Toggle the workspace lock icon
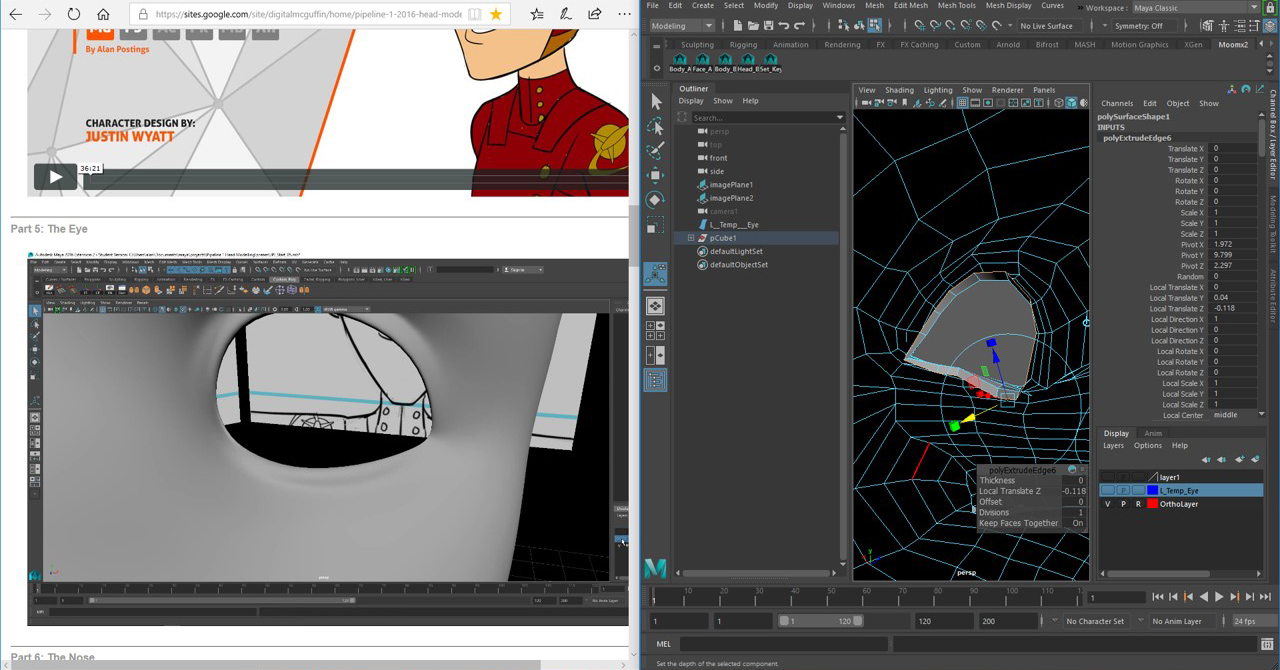 tap(1269, 8)
